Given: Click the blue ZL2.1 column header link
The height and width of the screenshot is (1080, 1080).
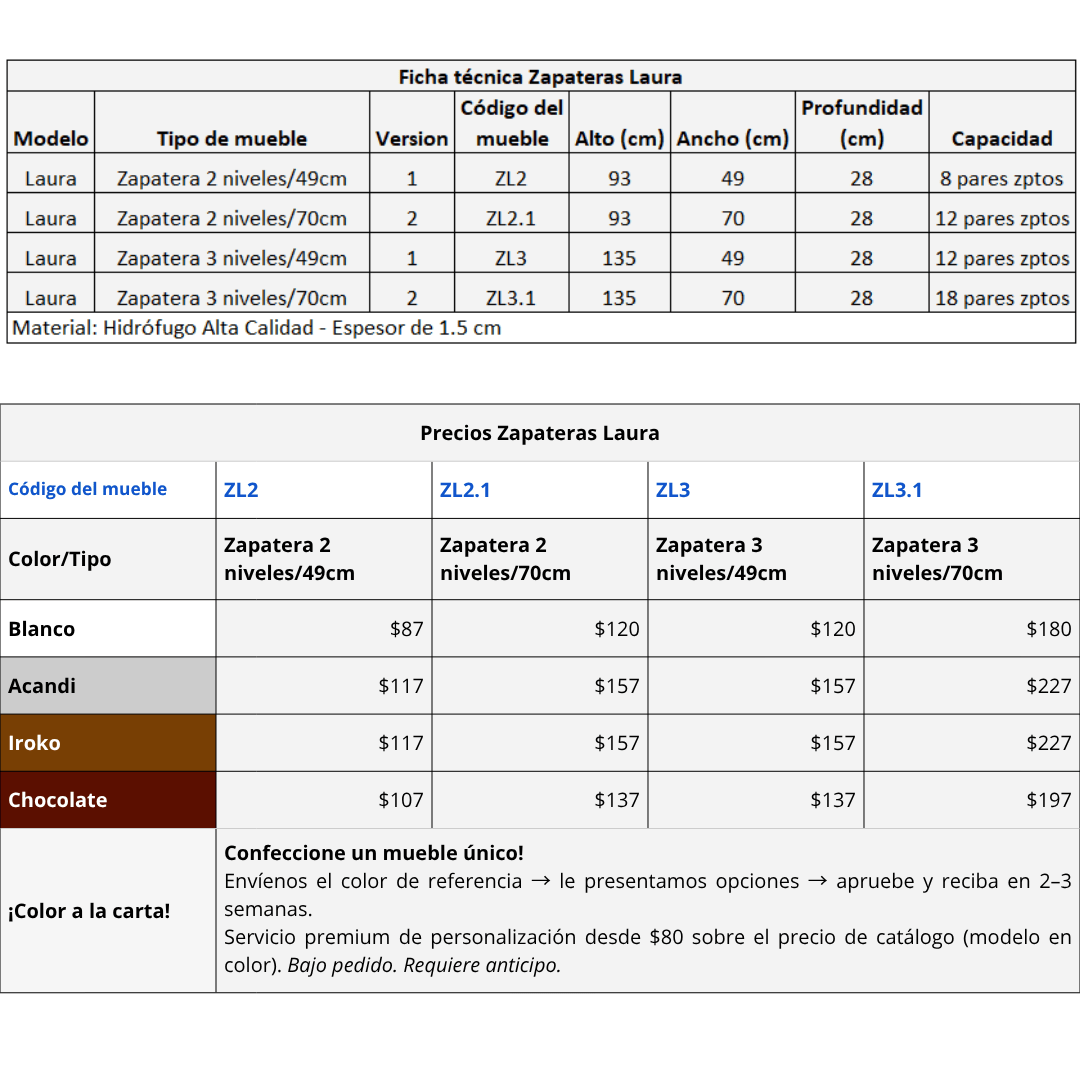Looking at the screenshot, I should point(465,490).
